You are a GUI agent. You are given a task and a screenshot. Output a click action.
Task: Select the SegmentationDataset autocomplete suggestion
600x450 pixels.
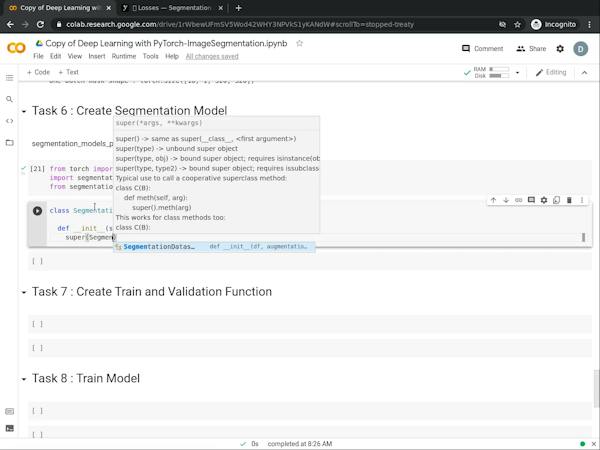pos(214,247)
